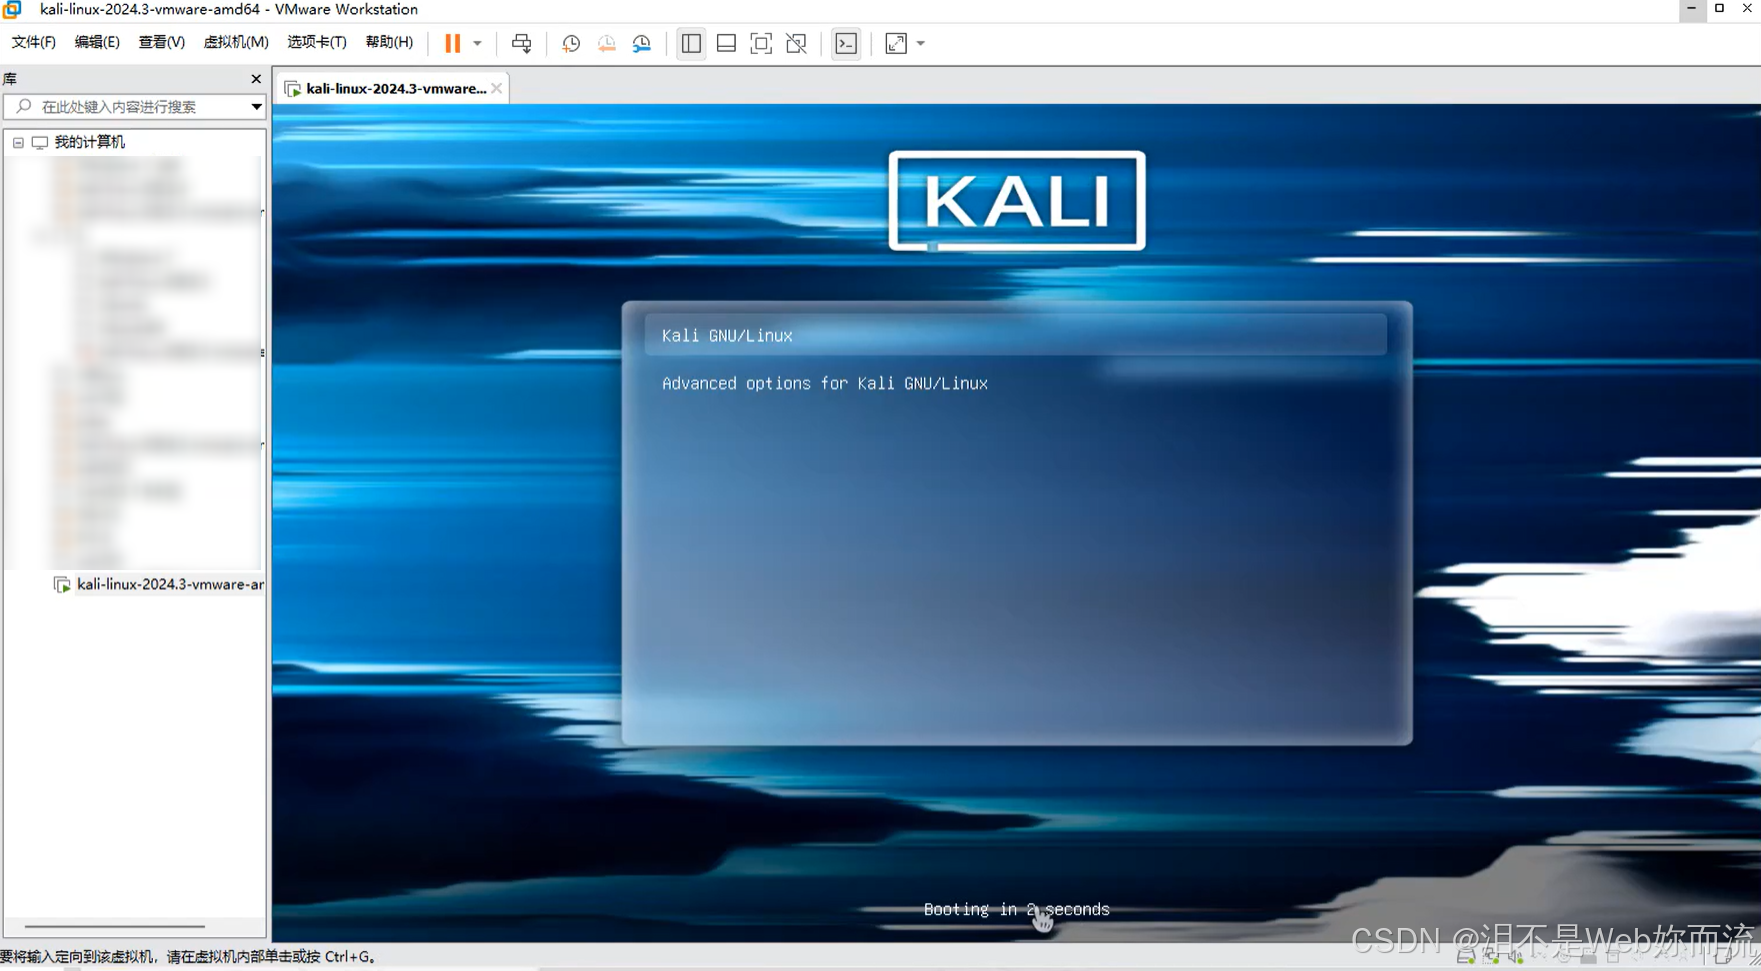Close the kali-linux-2024.3-vmware tab
This screenshot has width=1761, height=971.
[497, 88]
